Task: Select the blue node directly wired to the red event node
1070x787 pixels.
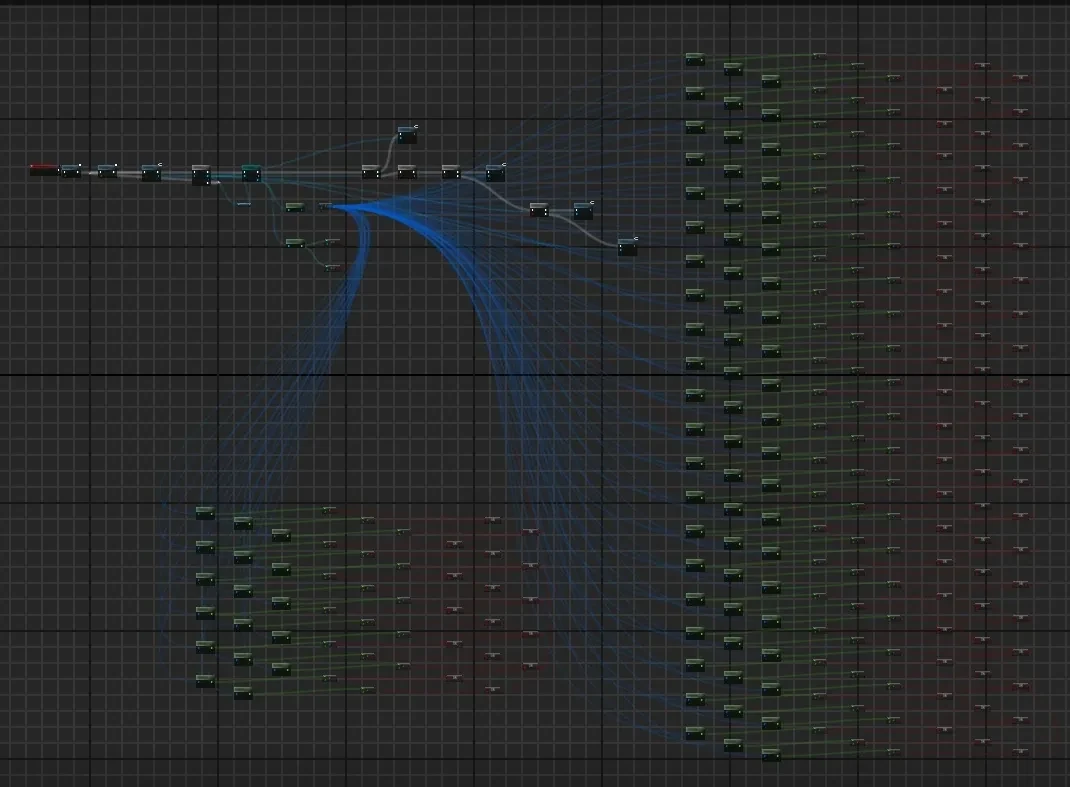Action: click(71, 171)
